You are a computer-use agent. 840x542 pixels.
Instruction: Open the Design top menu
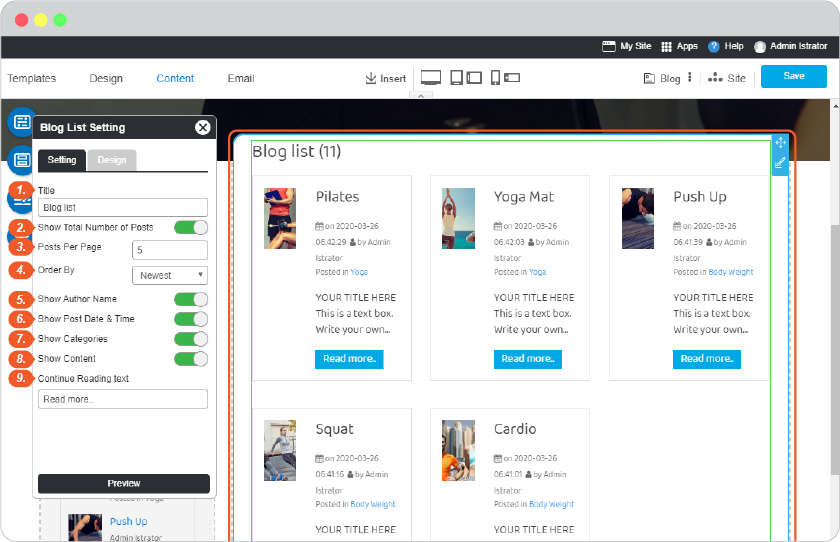click(106, 78)
